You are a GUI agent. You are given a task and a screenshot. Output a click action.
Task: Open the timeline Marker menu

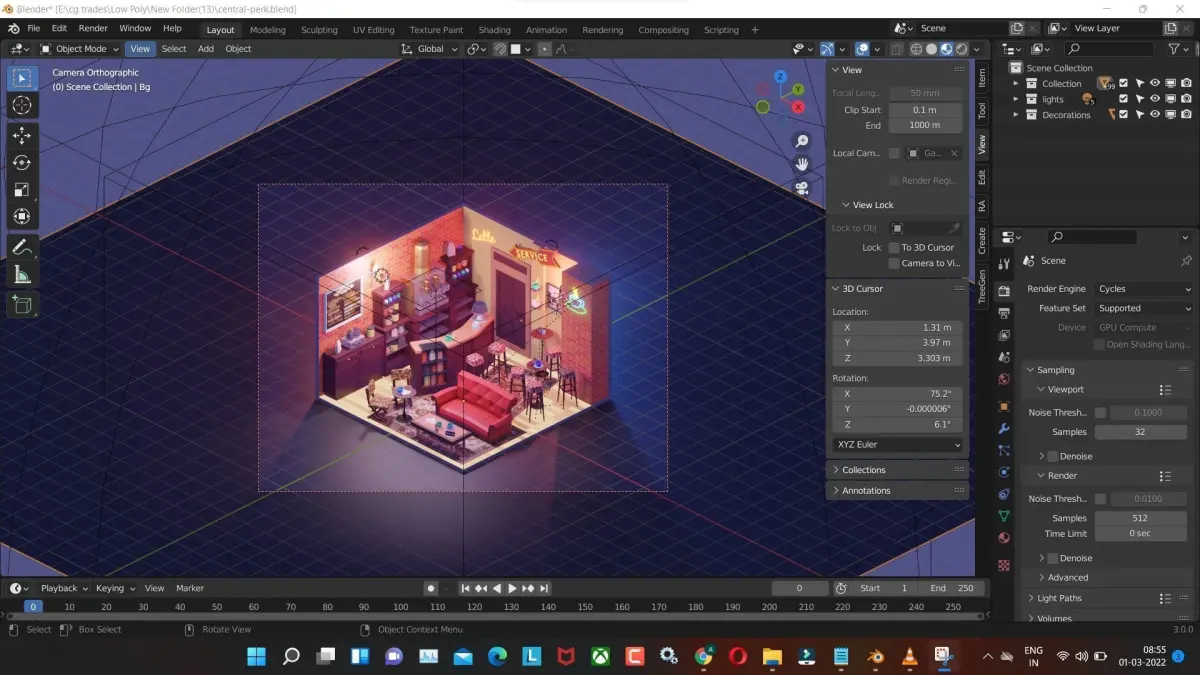[x=190, y=589]
